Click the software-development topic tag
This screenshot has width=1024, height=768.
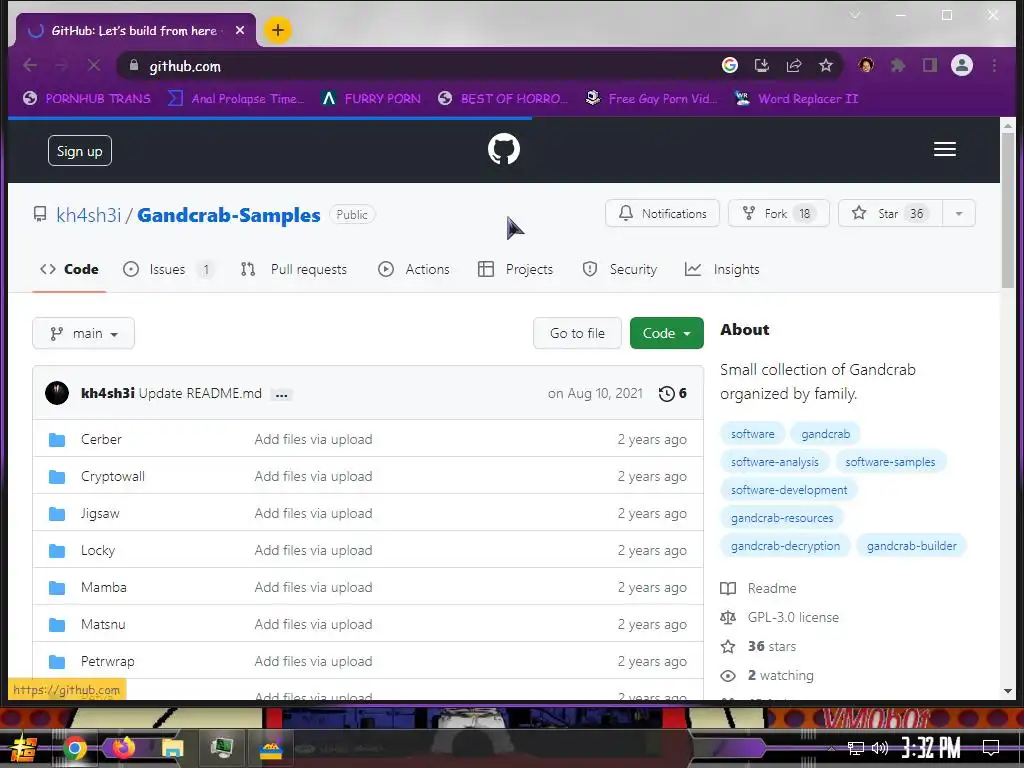789,490
